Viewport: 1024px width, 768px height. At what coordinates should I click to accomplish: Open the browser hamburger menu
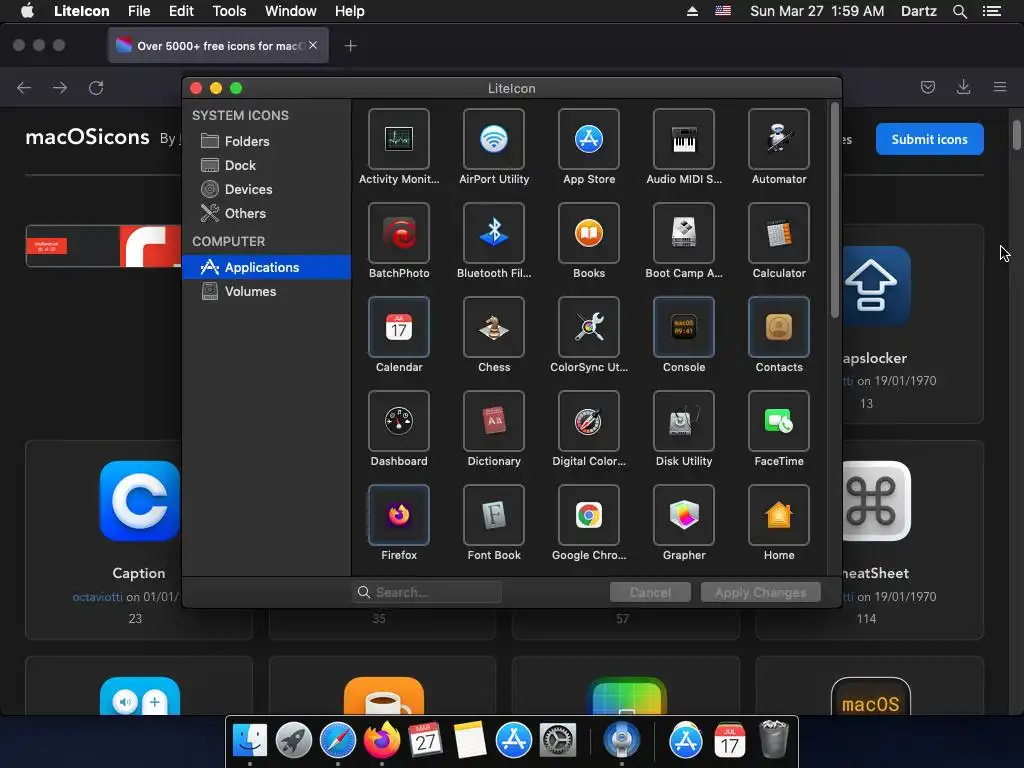click(x=1000, y=87)
